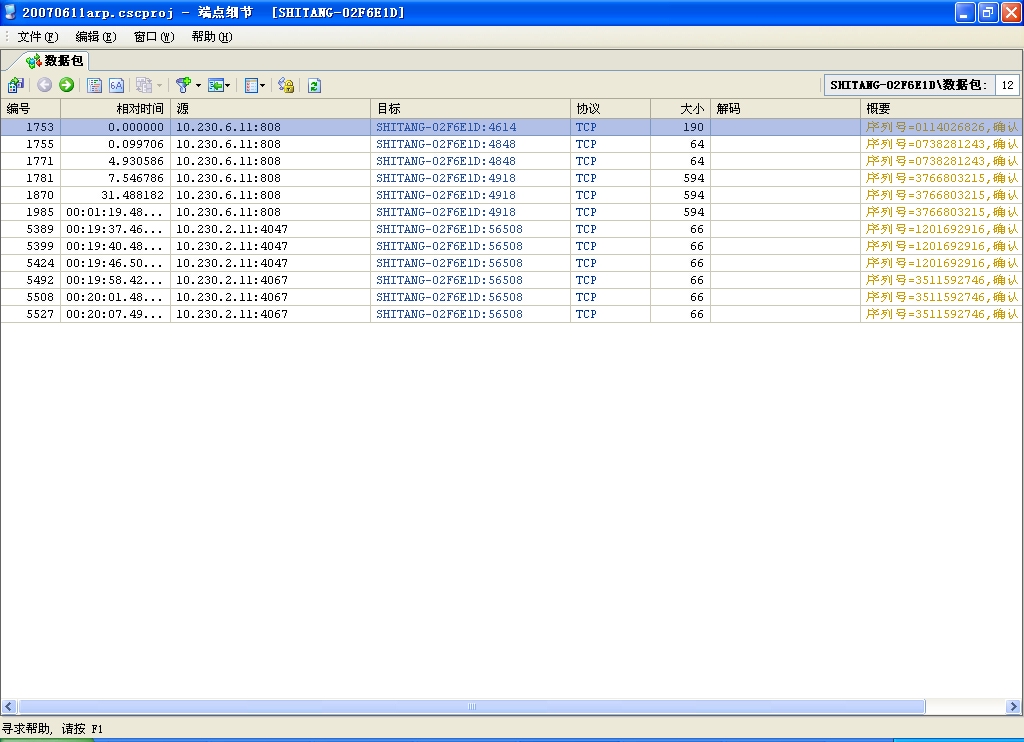Click the 大小 column header

pyautogui.click(x=680, y=108)
